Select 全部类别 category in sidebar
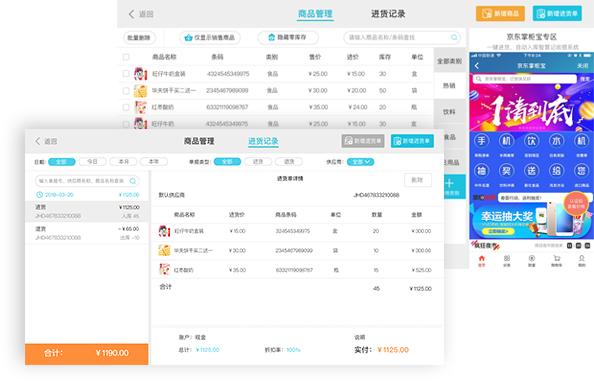The height and width of the screenshot is (383, 594). pos(450,61)
